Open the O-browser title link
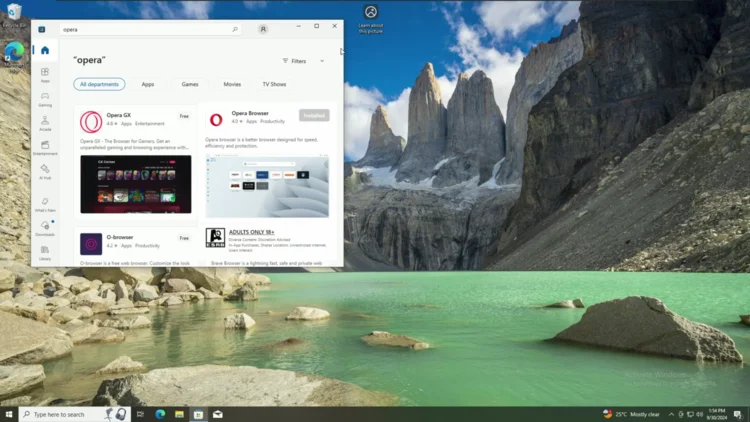The image size is (750, 422). coord(120,237)
